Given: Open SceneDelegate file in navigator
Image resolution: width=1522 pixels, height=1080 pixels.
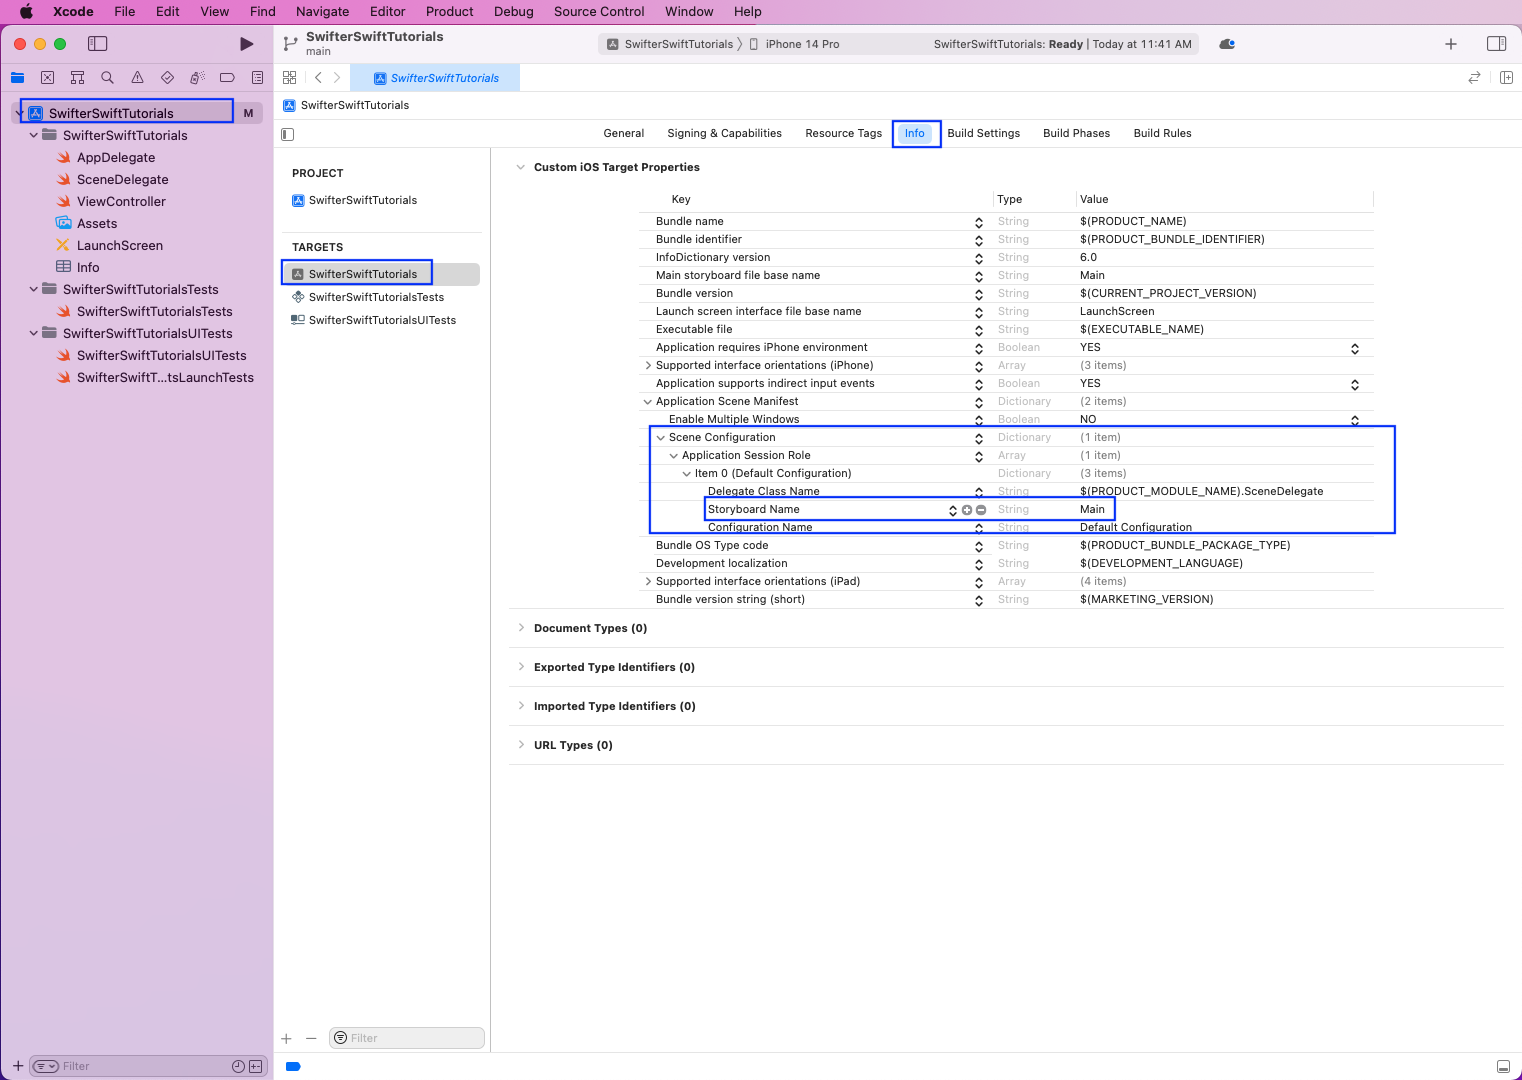Looking at the screenshot, I should click(122, 180).
